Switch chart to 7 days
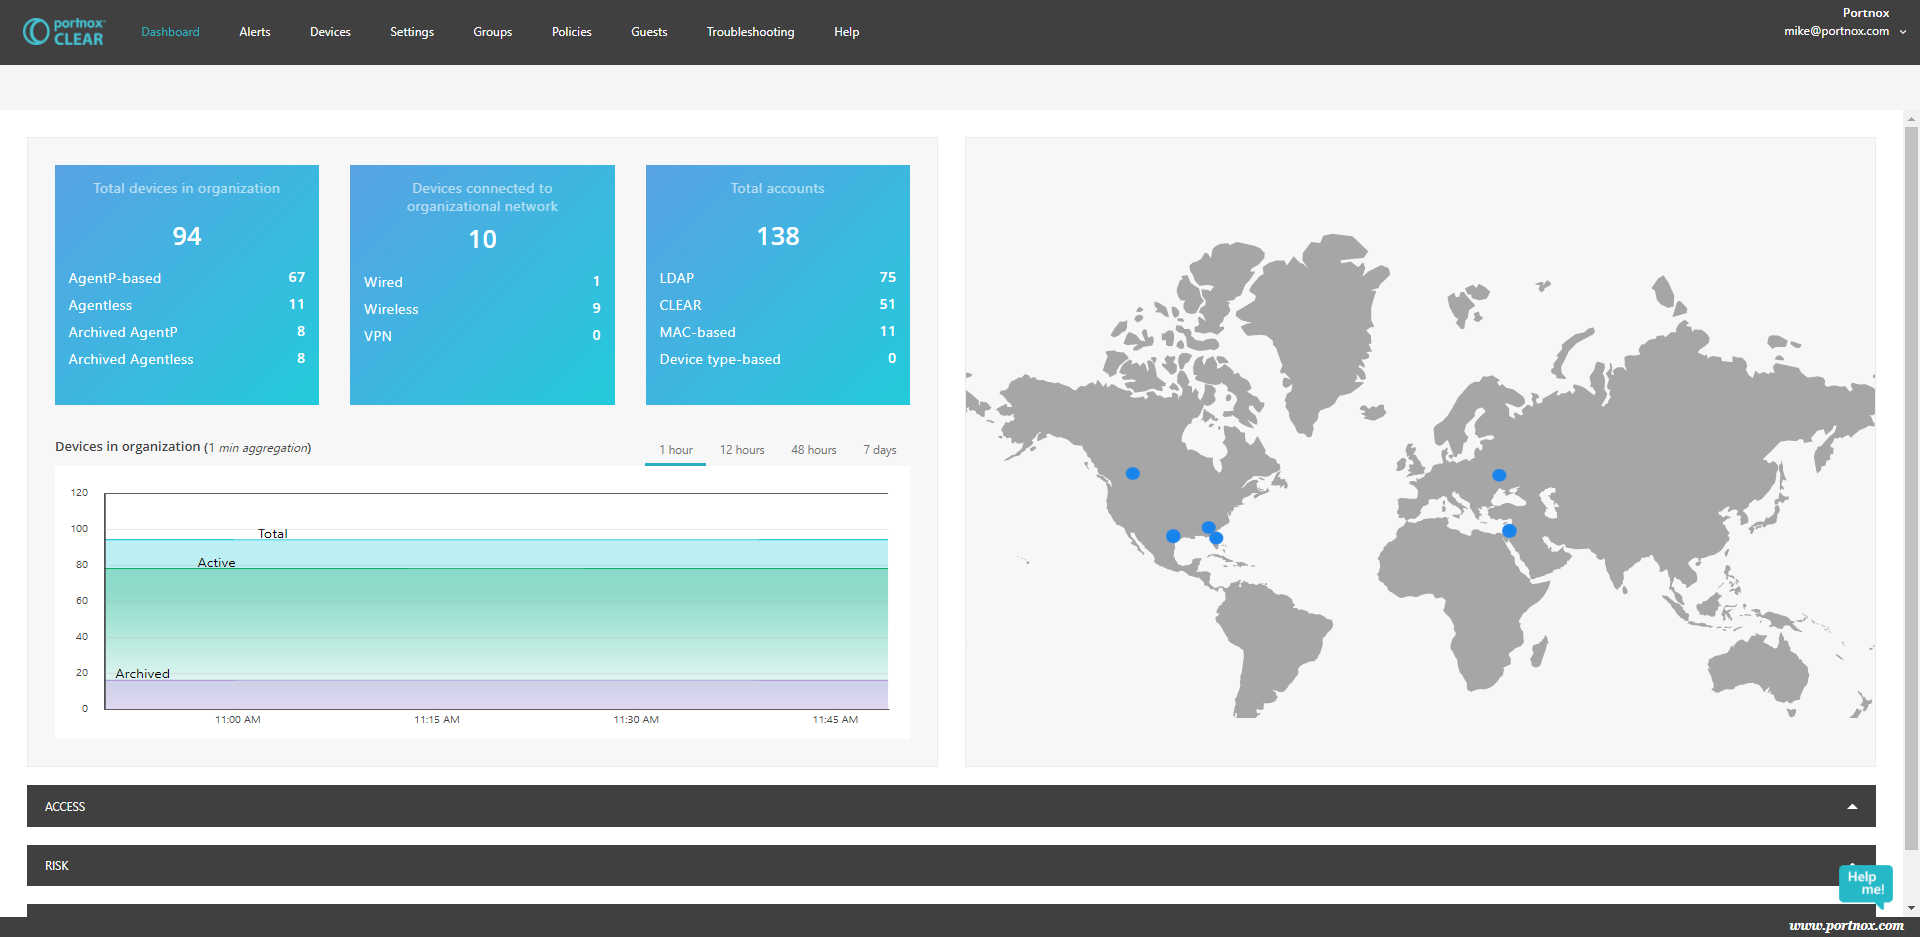Viewport: 1920px width, 937px height. [x=880, y=450]
